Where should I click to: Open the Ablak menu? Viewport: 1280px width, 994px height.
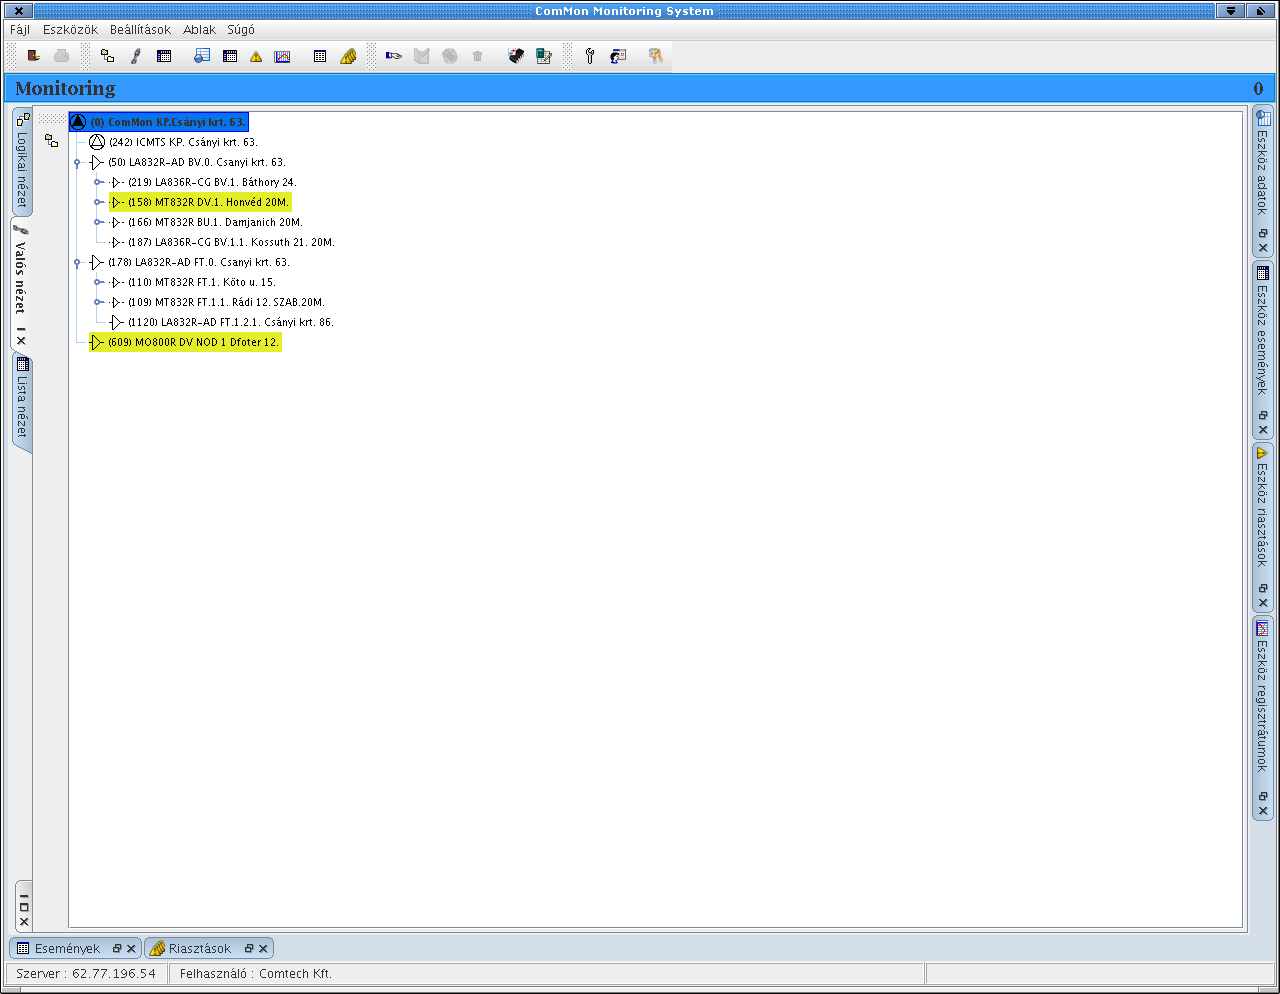[199, 30]
